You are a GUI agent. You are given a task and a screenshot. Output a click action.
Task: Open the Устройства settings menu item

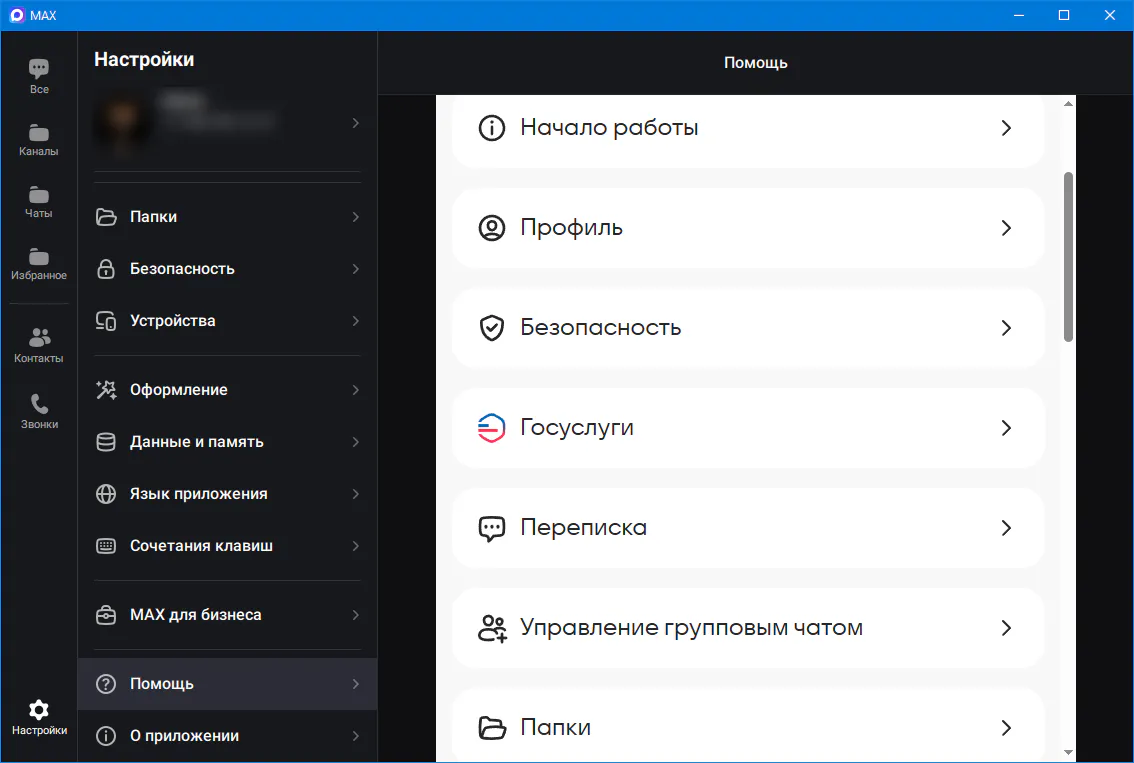[x=227, y=321]
